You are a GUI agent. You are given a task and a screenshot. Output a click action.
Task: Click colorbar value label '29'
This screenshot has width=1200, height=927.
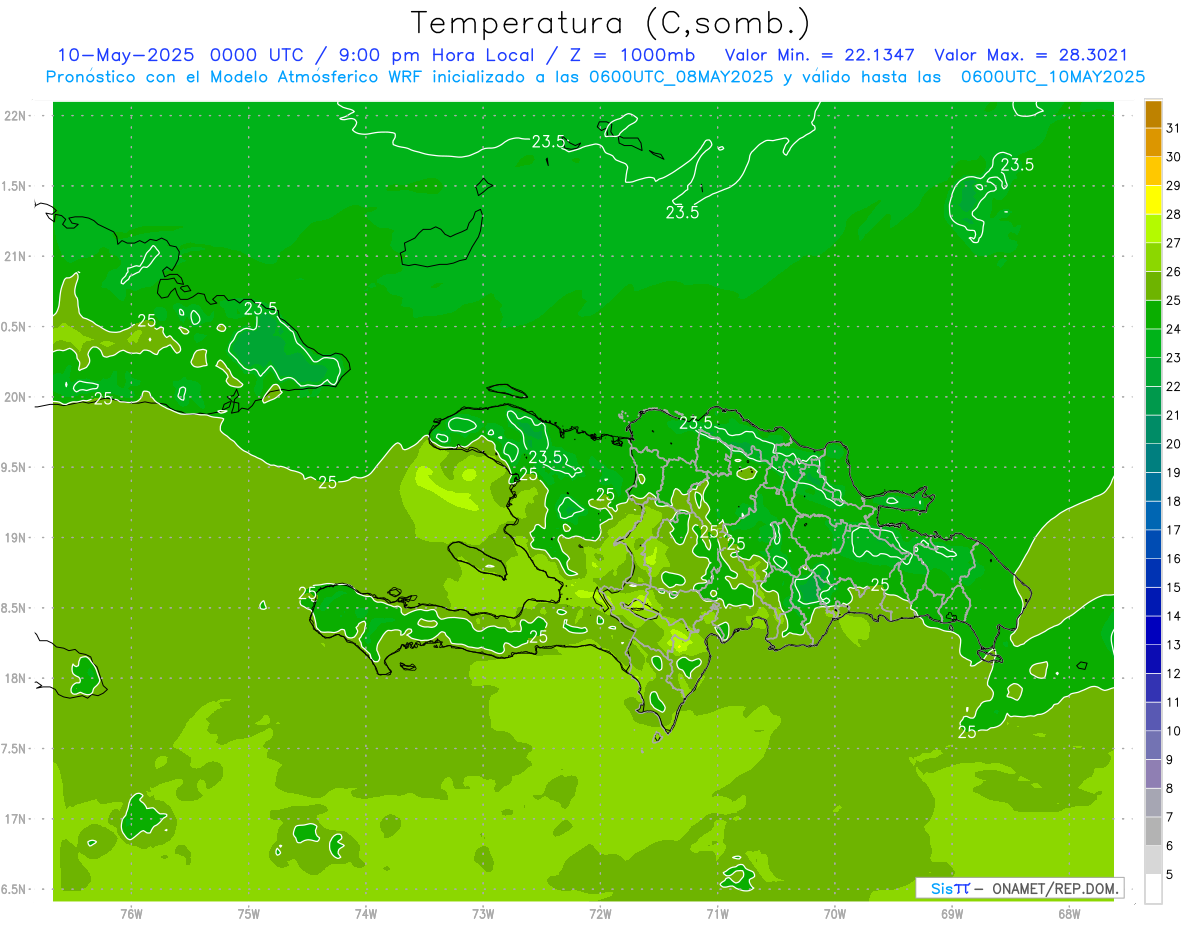tap(1174, 185)
